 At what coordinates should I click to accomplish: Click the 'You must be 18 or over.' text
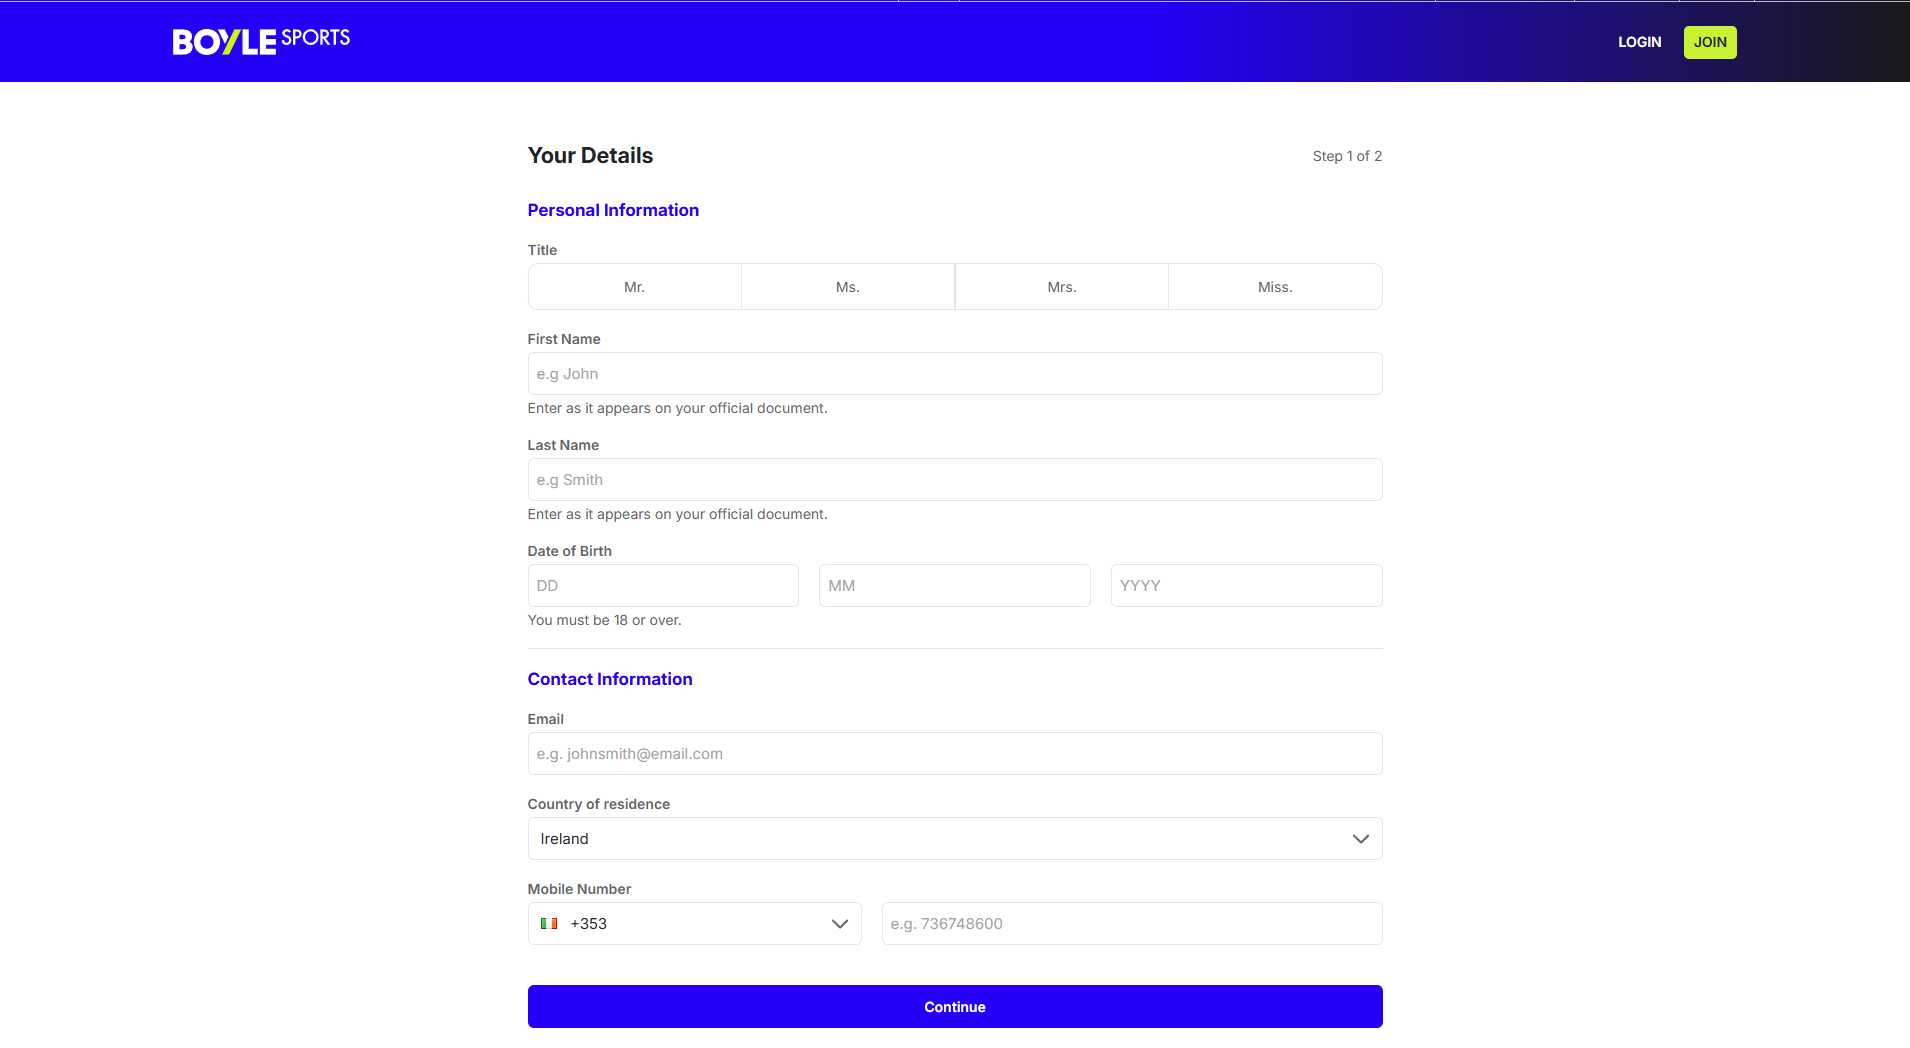pos(605,620)
